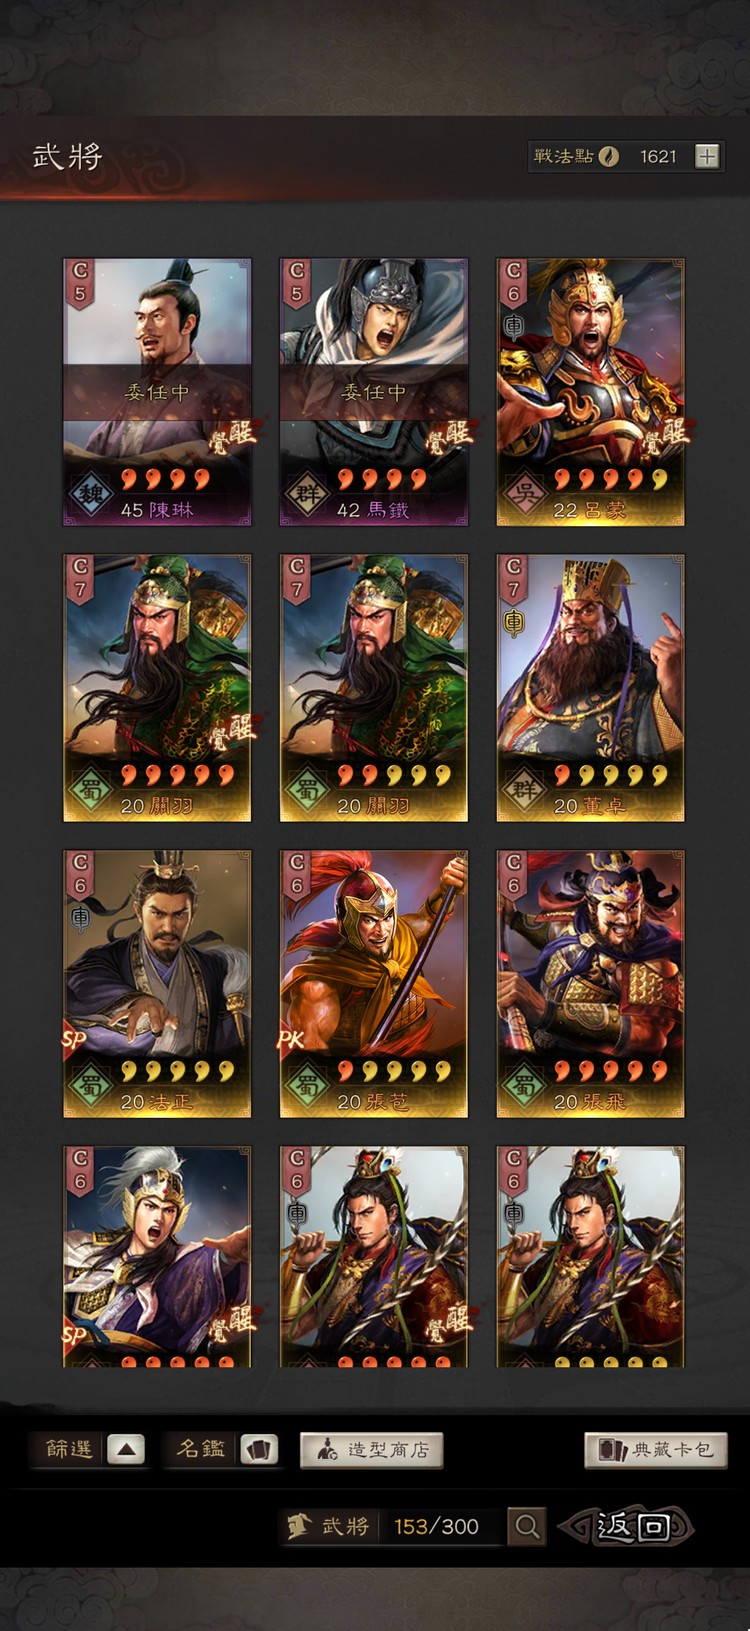Select the 馬鐵 level 42 general card

[374, 392]
